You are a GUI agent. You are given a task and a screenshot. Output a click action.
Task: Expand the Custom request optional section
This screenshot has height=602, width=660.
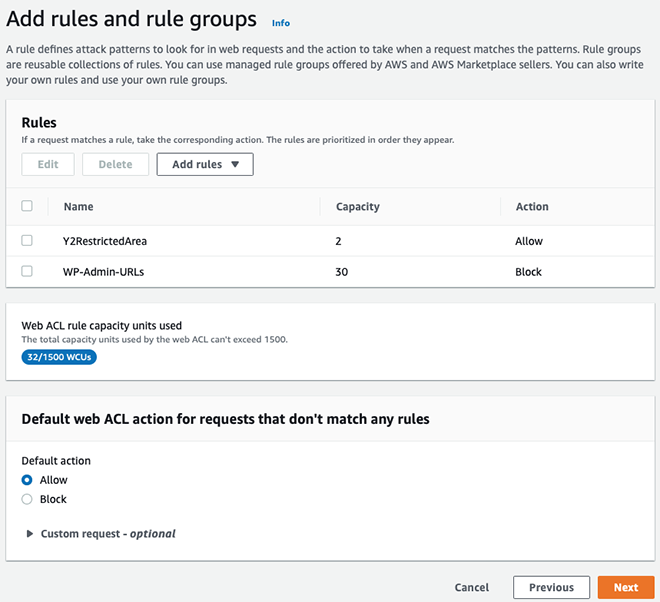tap(101, 534)
